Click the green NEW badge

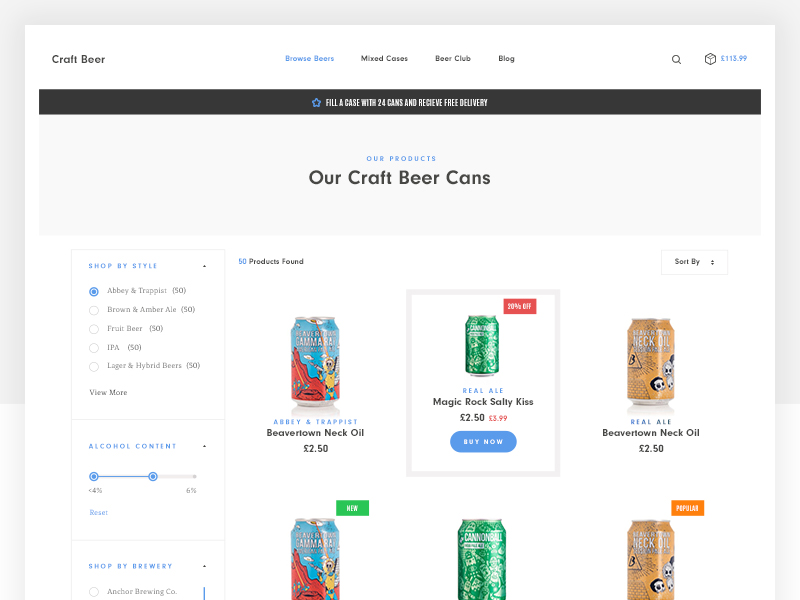click(x=352, y=508)
